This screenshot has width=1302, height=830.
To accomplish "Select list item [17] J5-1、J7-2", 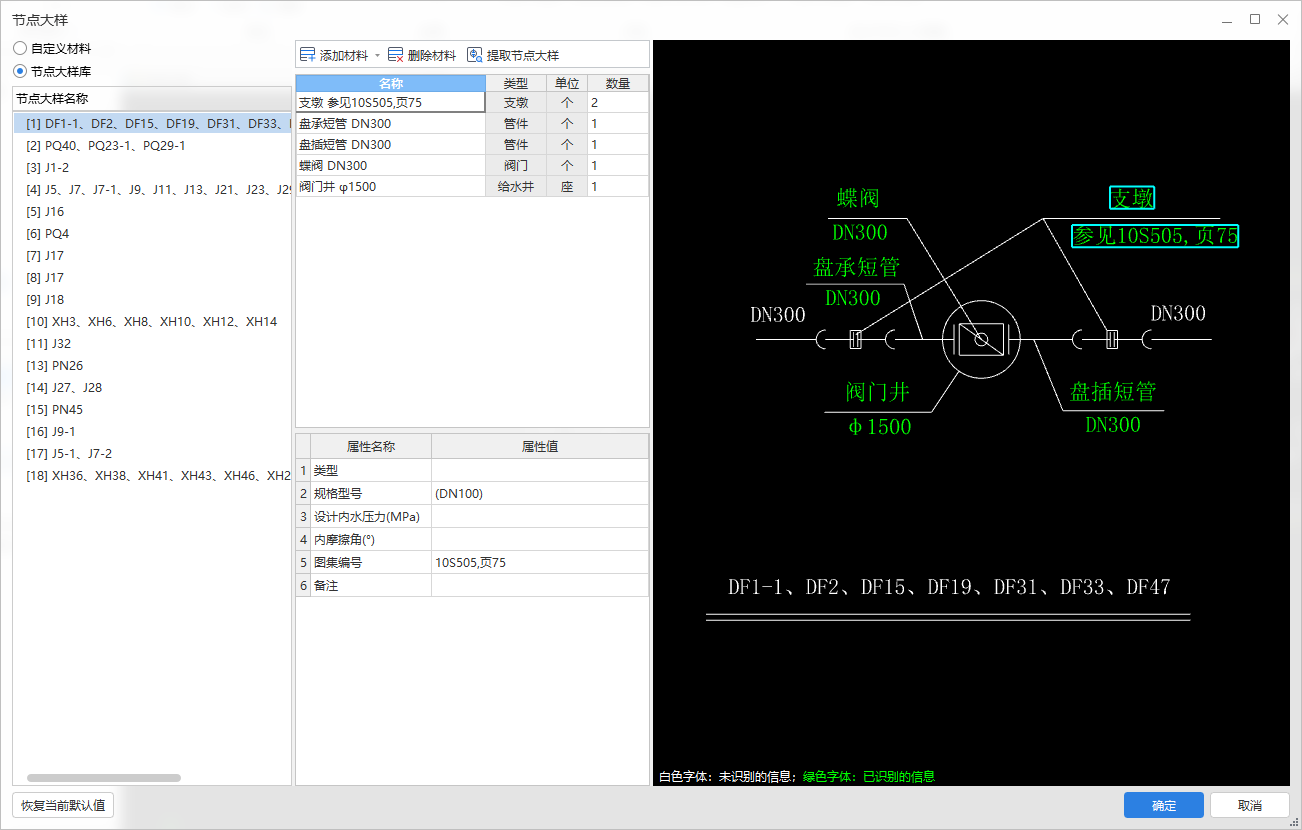I will (x=152, y=453).
